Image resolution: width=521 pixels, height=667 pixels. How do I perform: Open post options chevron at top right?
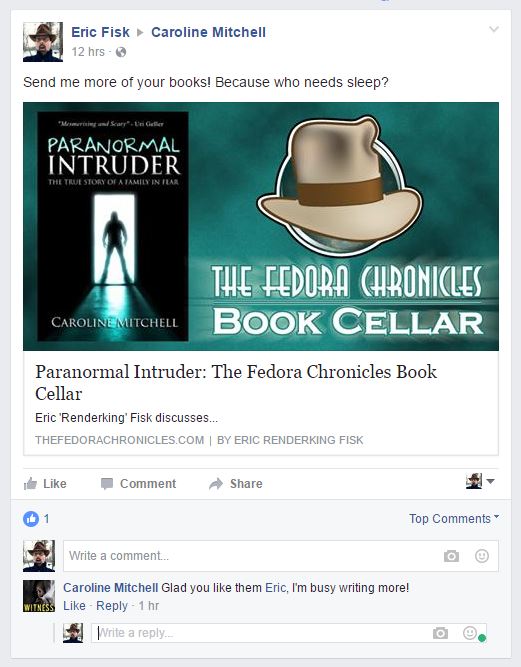[x=494, y=29]
